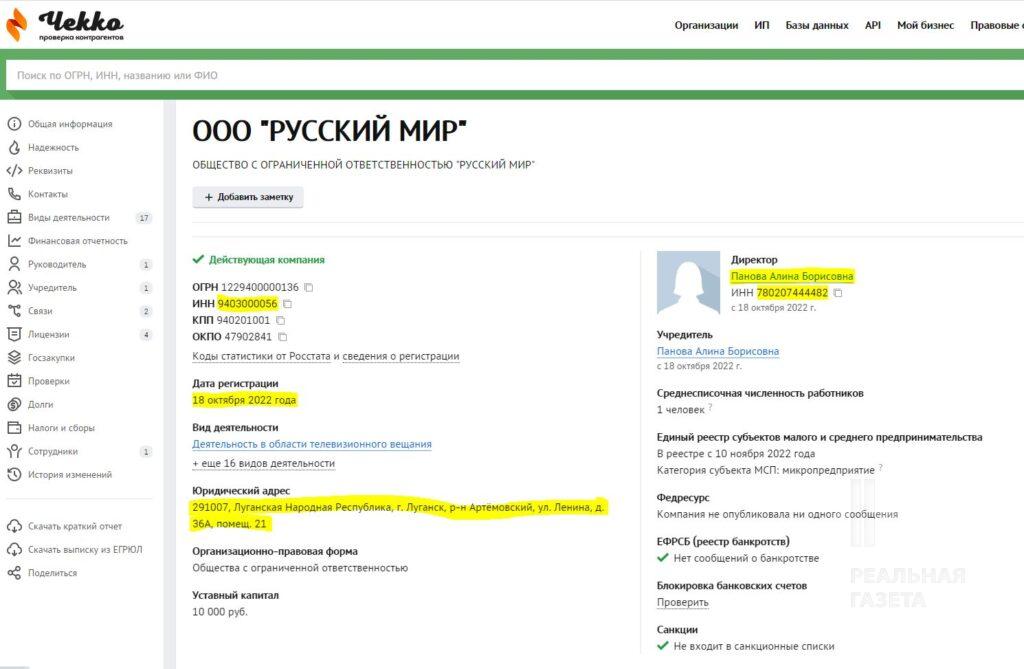Image resolution: width=1024 pixels, height=669 pixels.
Task: Open director link Панова Алина Борисовна
Action: coord(792,276)
